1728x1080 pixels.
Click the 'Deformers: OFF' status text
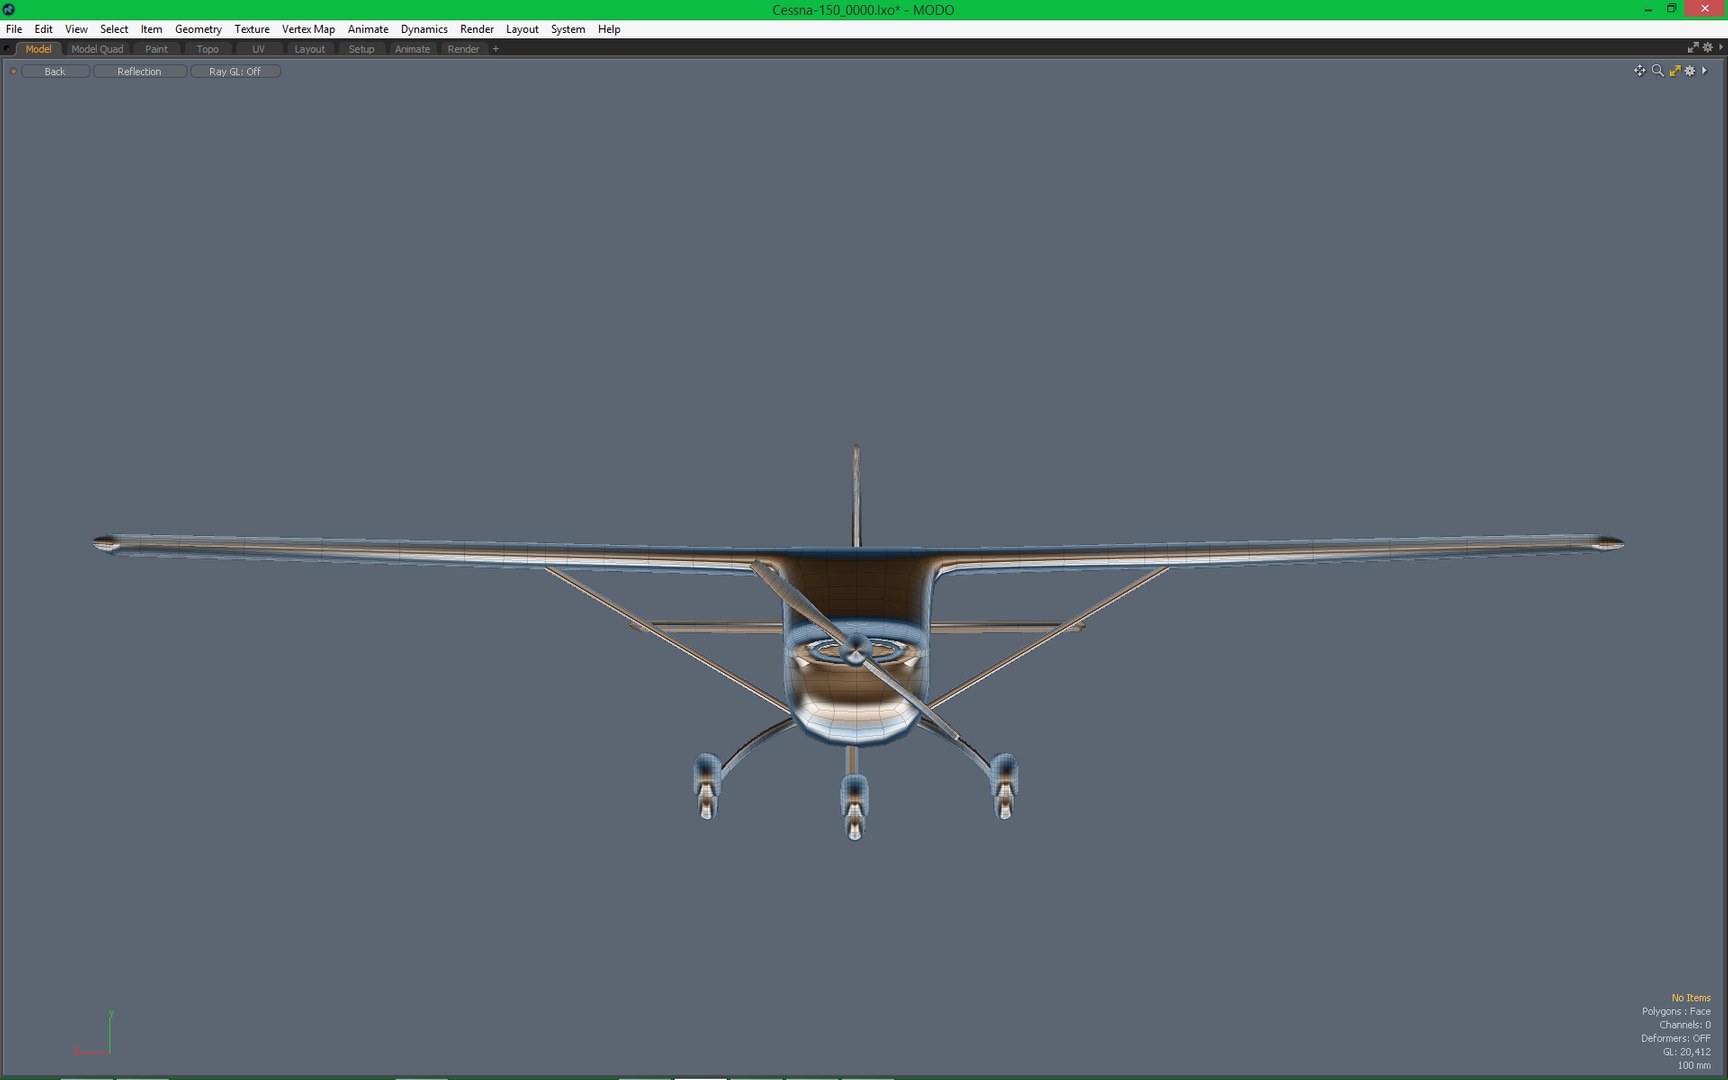pyautogui.click(x=1676, y=1038)
